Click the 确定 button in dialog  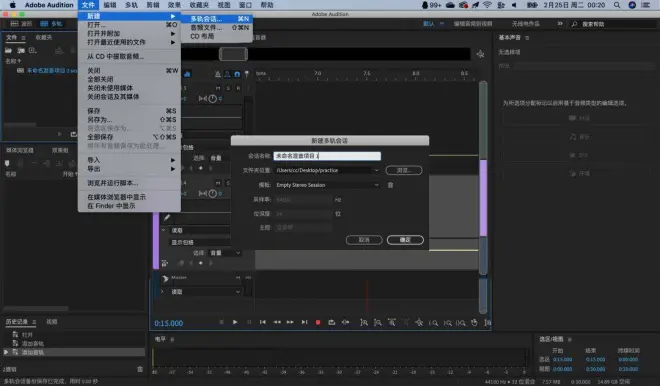point(405,240)
